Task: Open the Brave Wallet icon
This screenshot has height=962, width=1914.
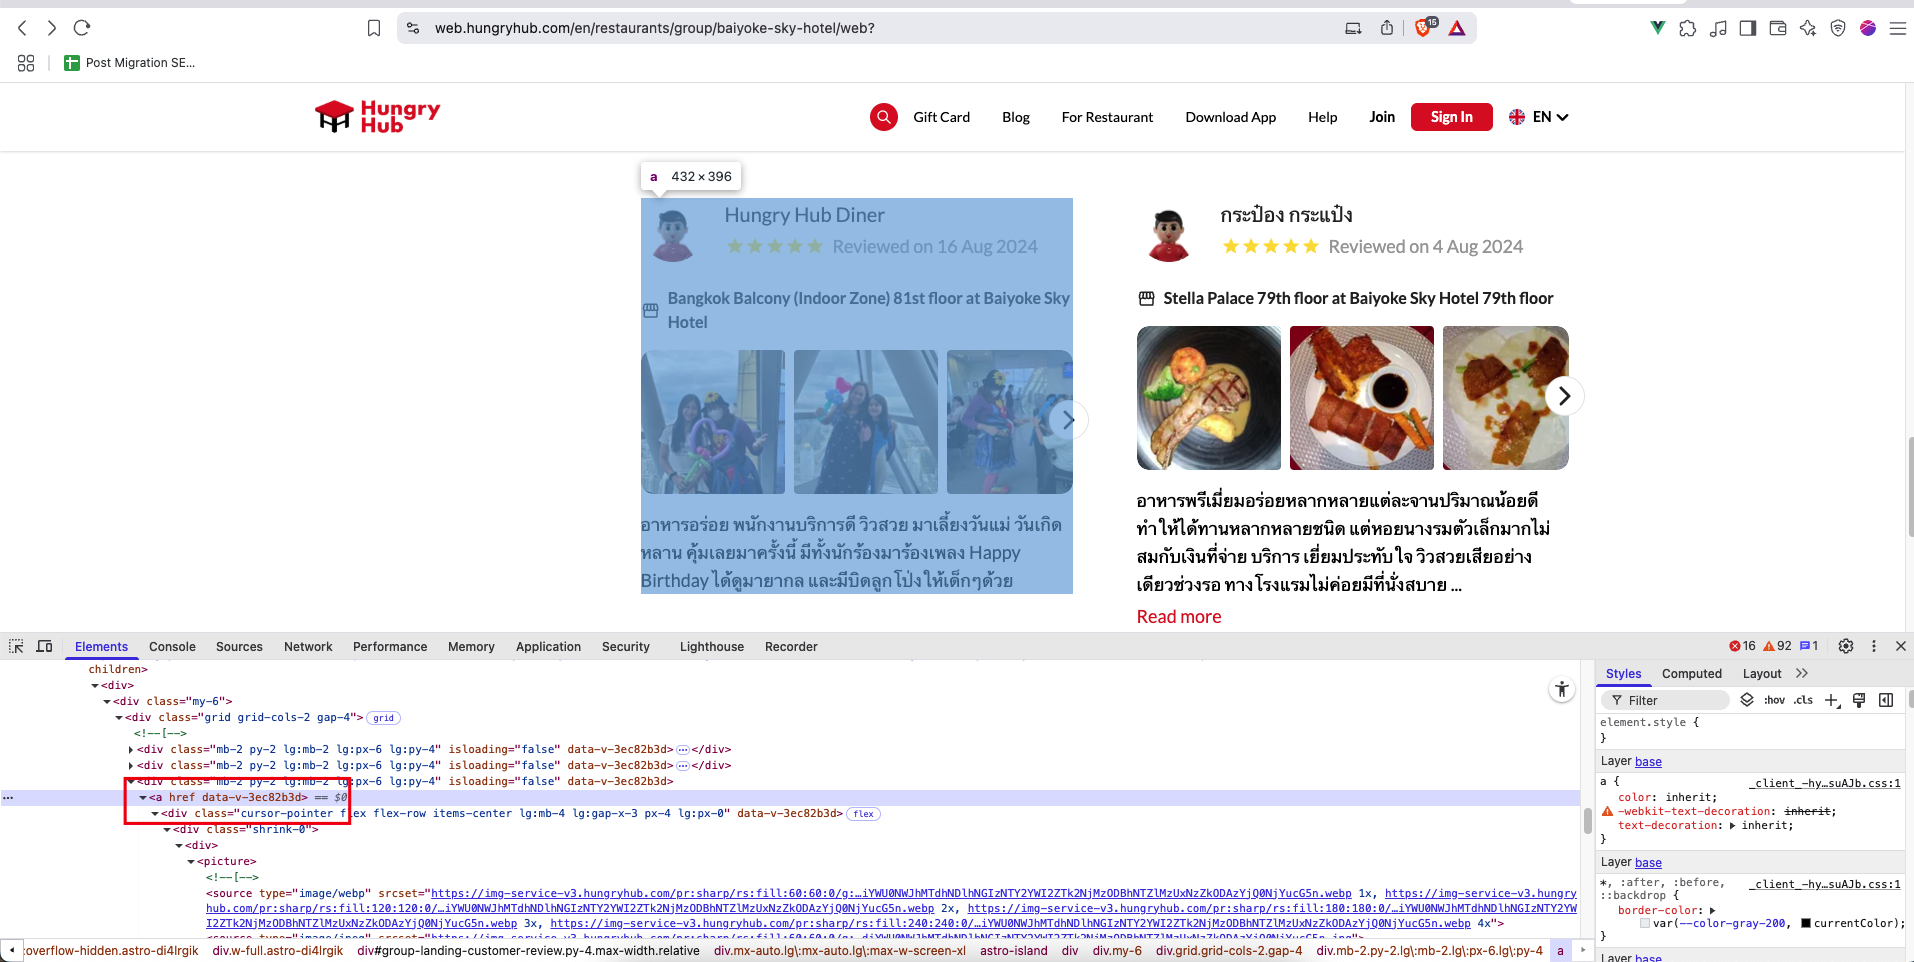Action: 1777,28
